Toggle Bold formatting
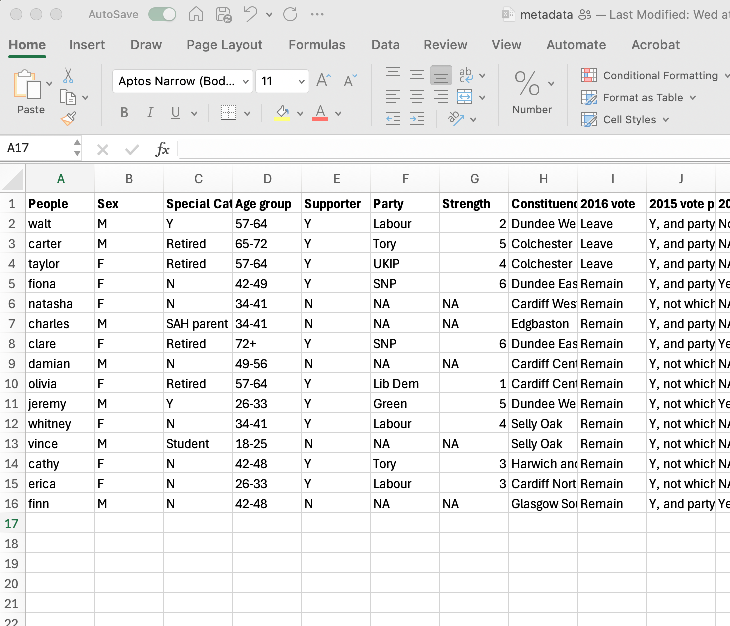The width and height of the screenshot is (730, 626). pyautogui.click(x=125, y=112)
